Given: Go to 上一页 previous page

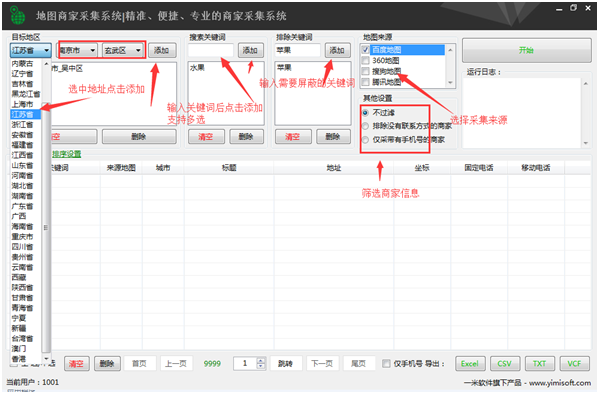Looking at the screenshot, I should click(x=176, y=363).
